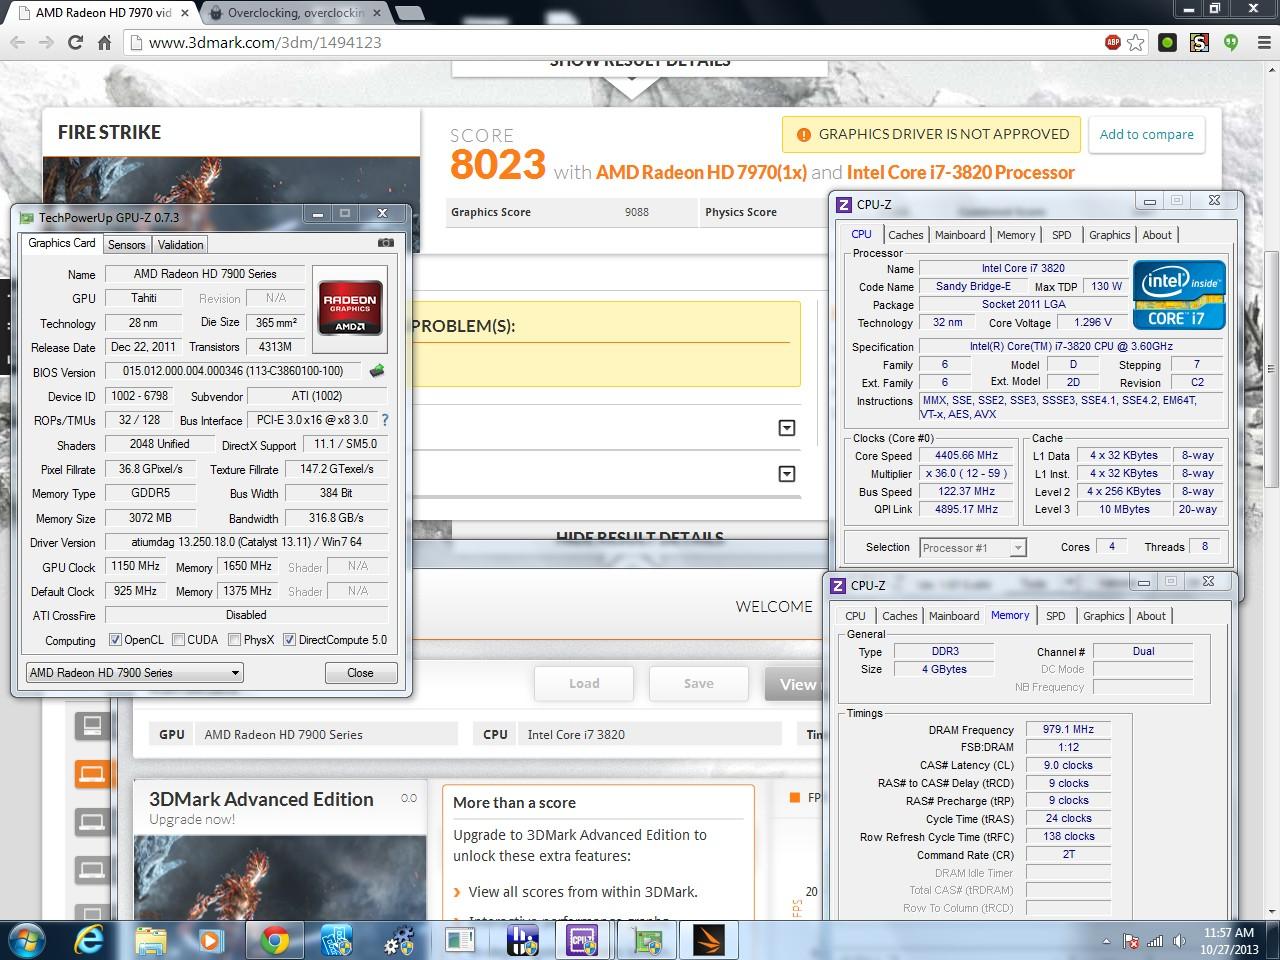Click Hide Result Details
This screenshot has width=1280, height=960.
(x=640, y=536)
